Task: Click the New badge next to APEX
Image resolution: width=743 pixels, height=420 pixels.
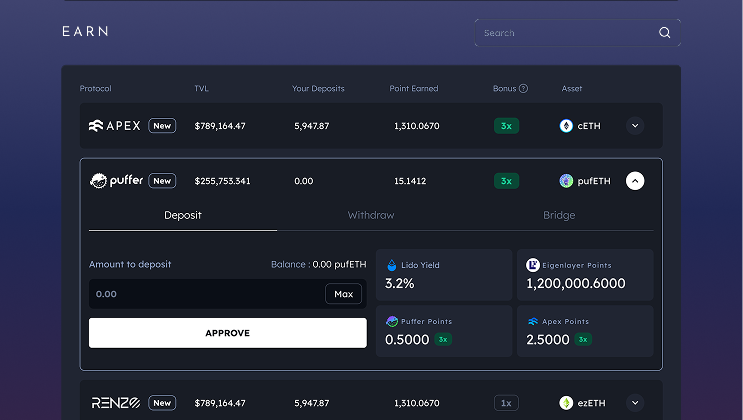Action: click(162, 126)
